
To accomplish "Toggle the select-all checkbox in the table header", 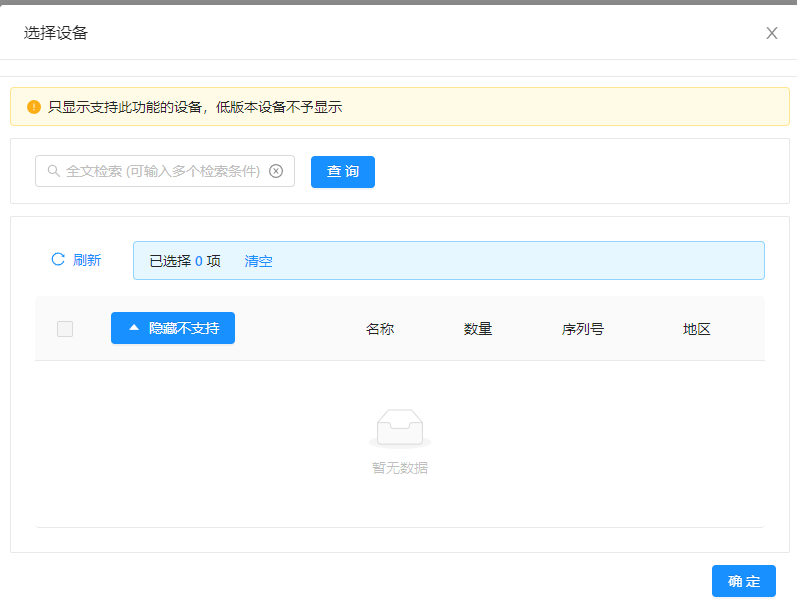I will coord(65,329).
